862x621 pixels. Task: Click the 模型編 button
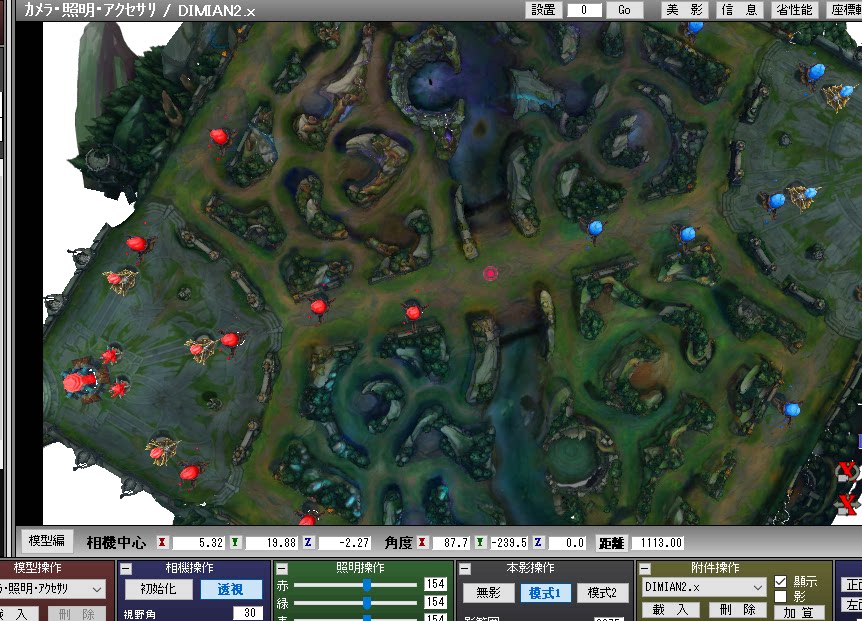click(x=47, y=541)
